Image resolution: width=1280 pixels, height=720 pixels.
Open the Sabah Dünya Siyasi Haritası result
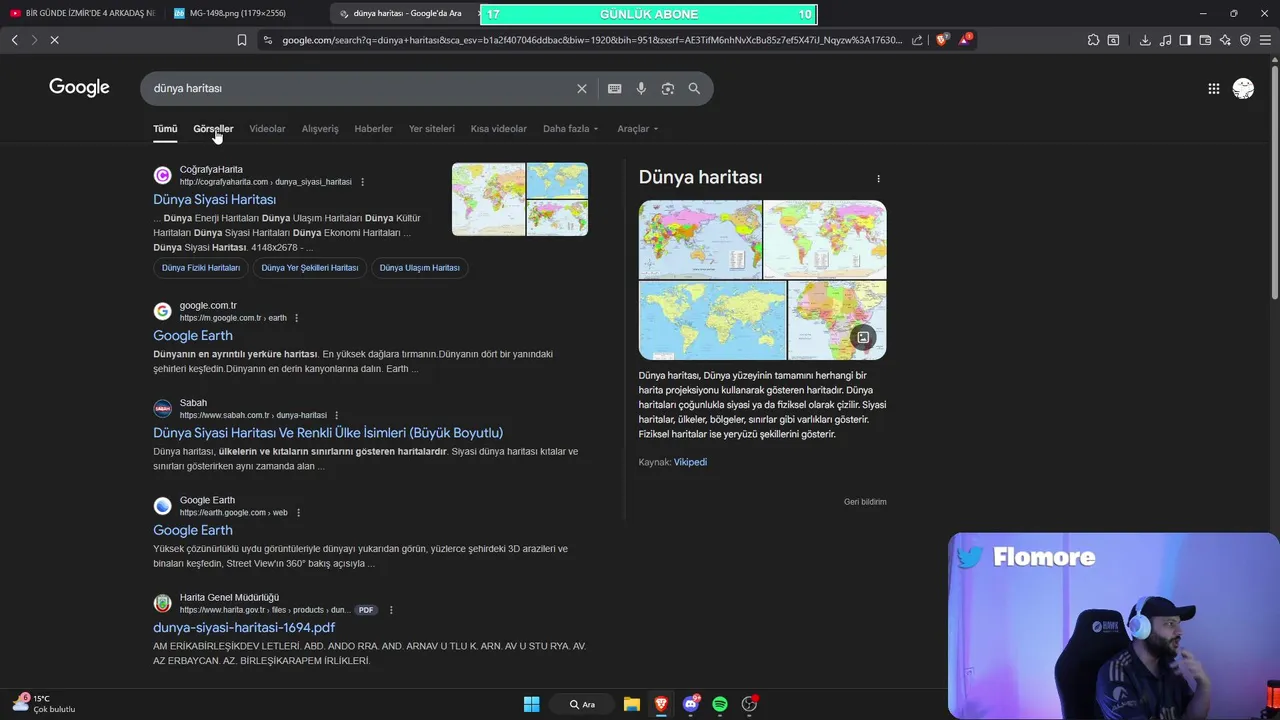click(x=328, y=433)
